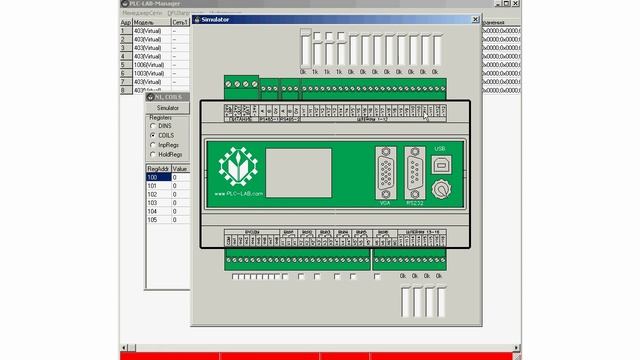Image resolution: width=640 pixels, height=360 pixels.
Task: Tick the last checkbox before the bottom 0k labels
Action: pos(377,277)
